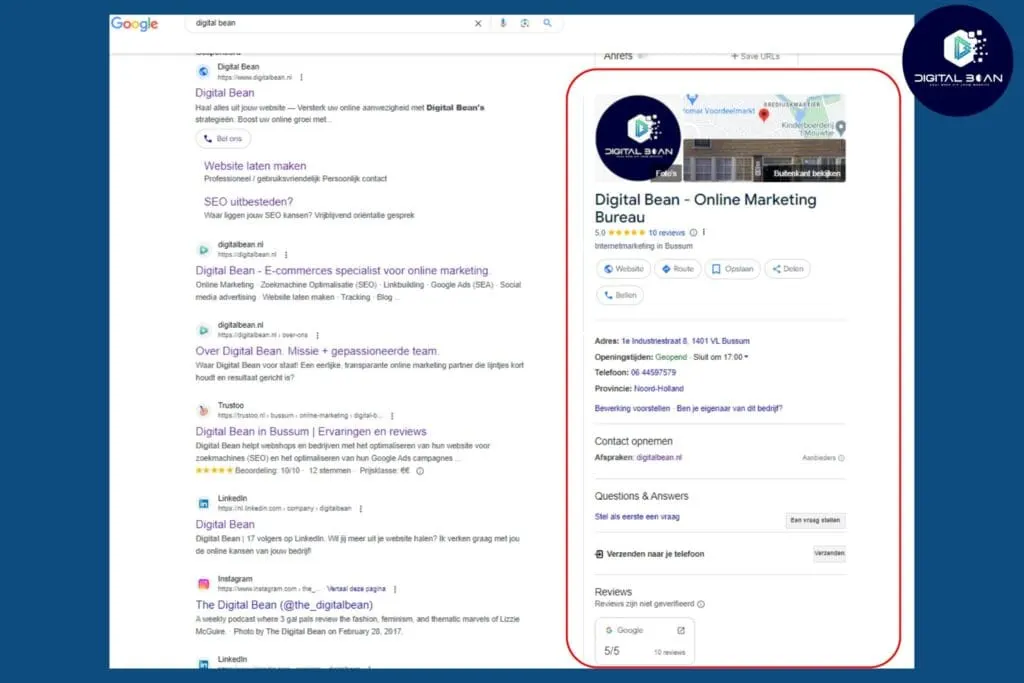Open more options for LinkedIn result
Image resolution: width=1024 pixels, height=683 pixels.
pos(360,508)
